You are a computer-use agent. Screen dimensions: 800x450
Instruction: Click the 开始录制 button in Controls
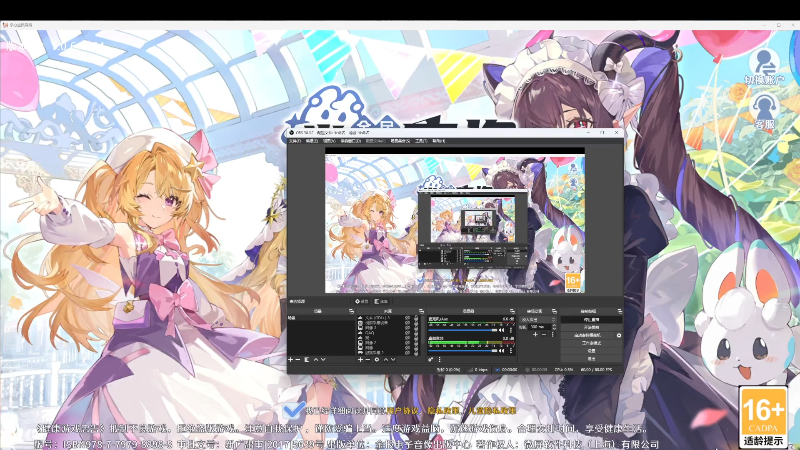click(x=591, y=327)
